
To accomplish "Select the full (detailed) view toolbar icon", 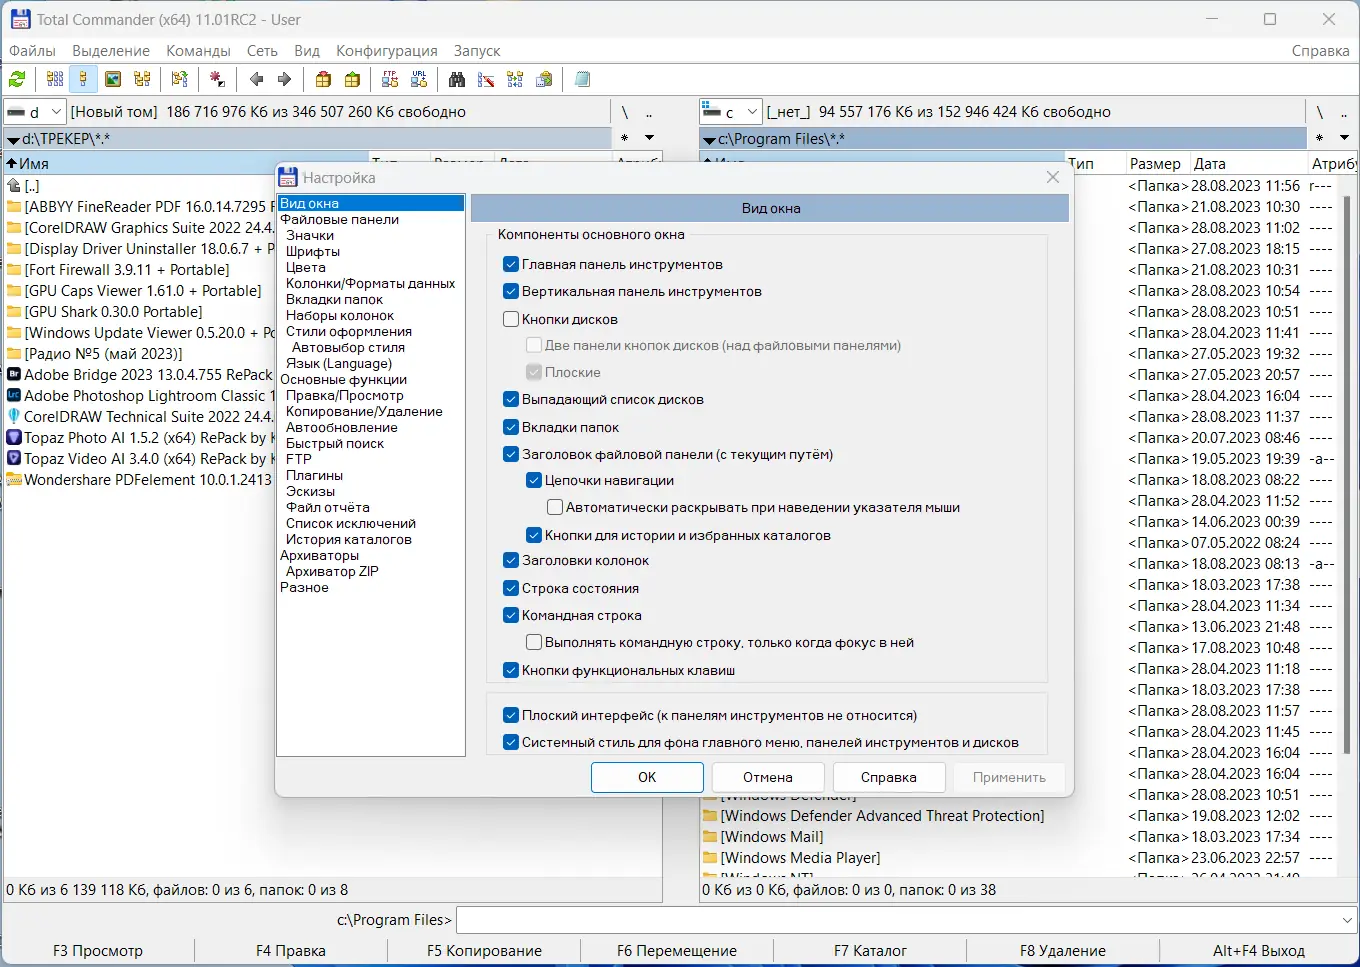I will pyautogui.click(x=83, y=79).
